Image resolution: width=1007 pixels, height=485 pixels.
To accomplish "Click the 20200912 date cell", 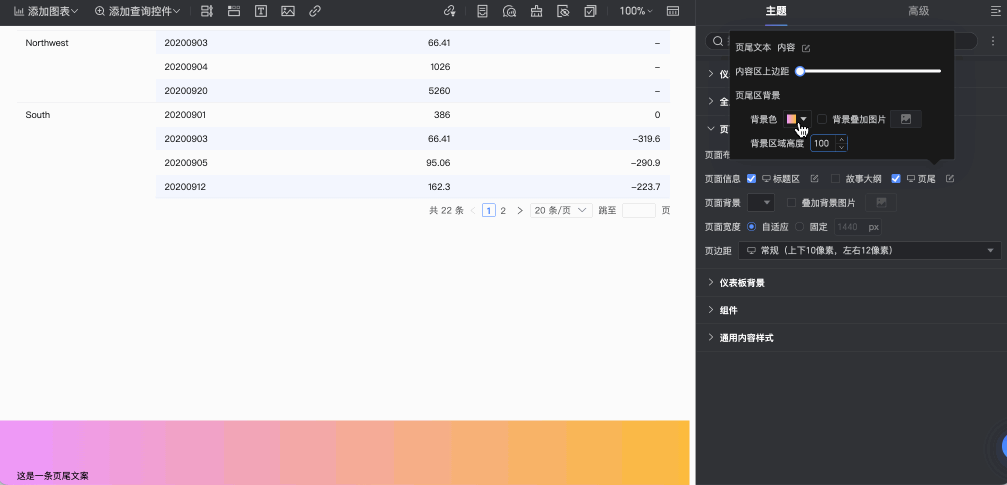I will (x=186, y=187).
